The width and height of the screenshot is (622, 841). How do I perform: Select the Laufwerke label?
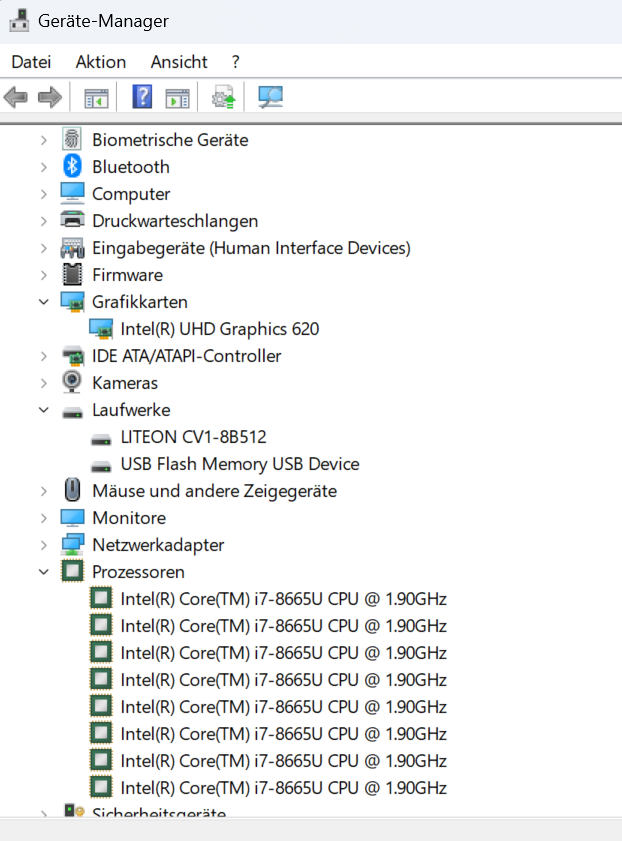[x=131, y=410]
